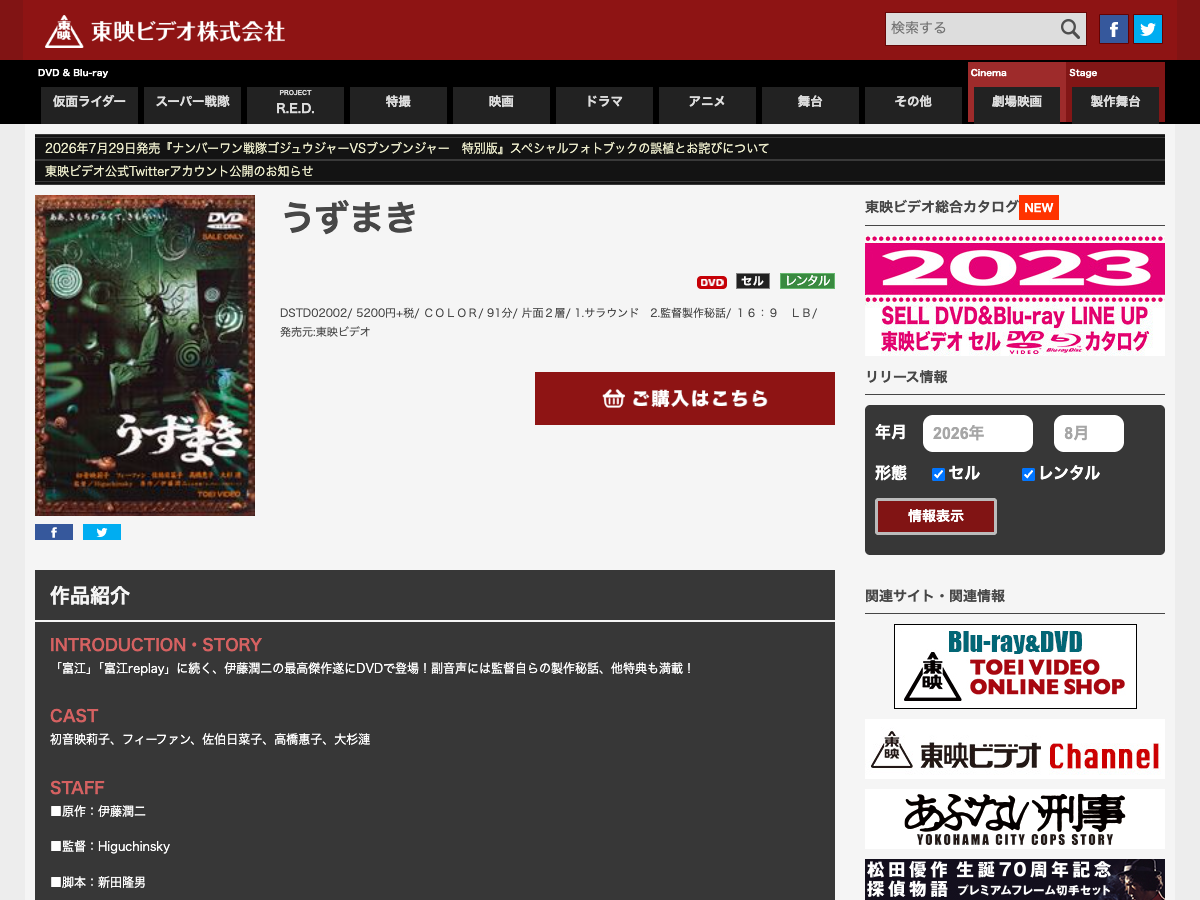Screen dimensions: 1200x900
Task: Open the Twitterアカウント公開のお知らせ notice
Action: 179,171
